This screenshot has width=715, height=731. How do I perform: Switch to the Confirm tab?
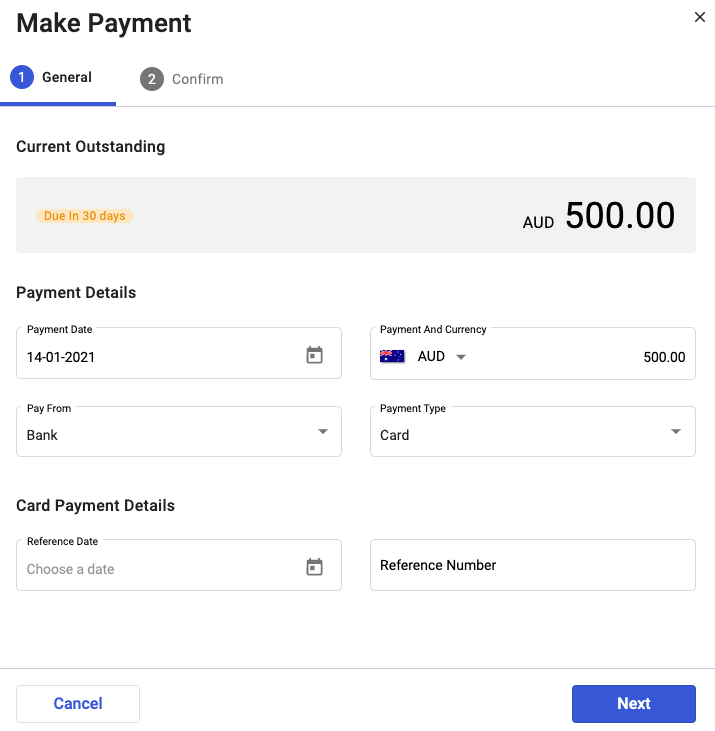click(182, 79)
